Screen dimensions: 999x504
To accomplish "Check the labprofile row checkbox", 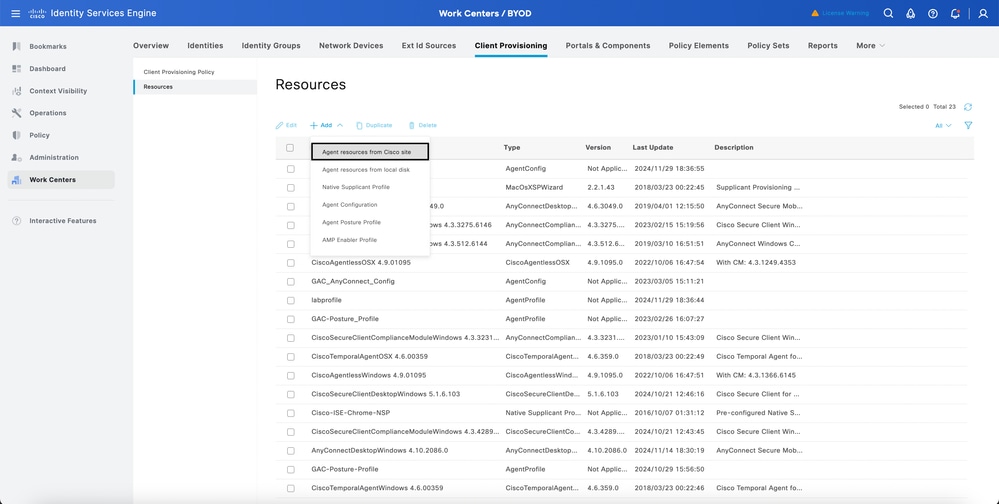I will click(x=291, y=300).
